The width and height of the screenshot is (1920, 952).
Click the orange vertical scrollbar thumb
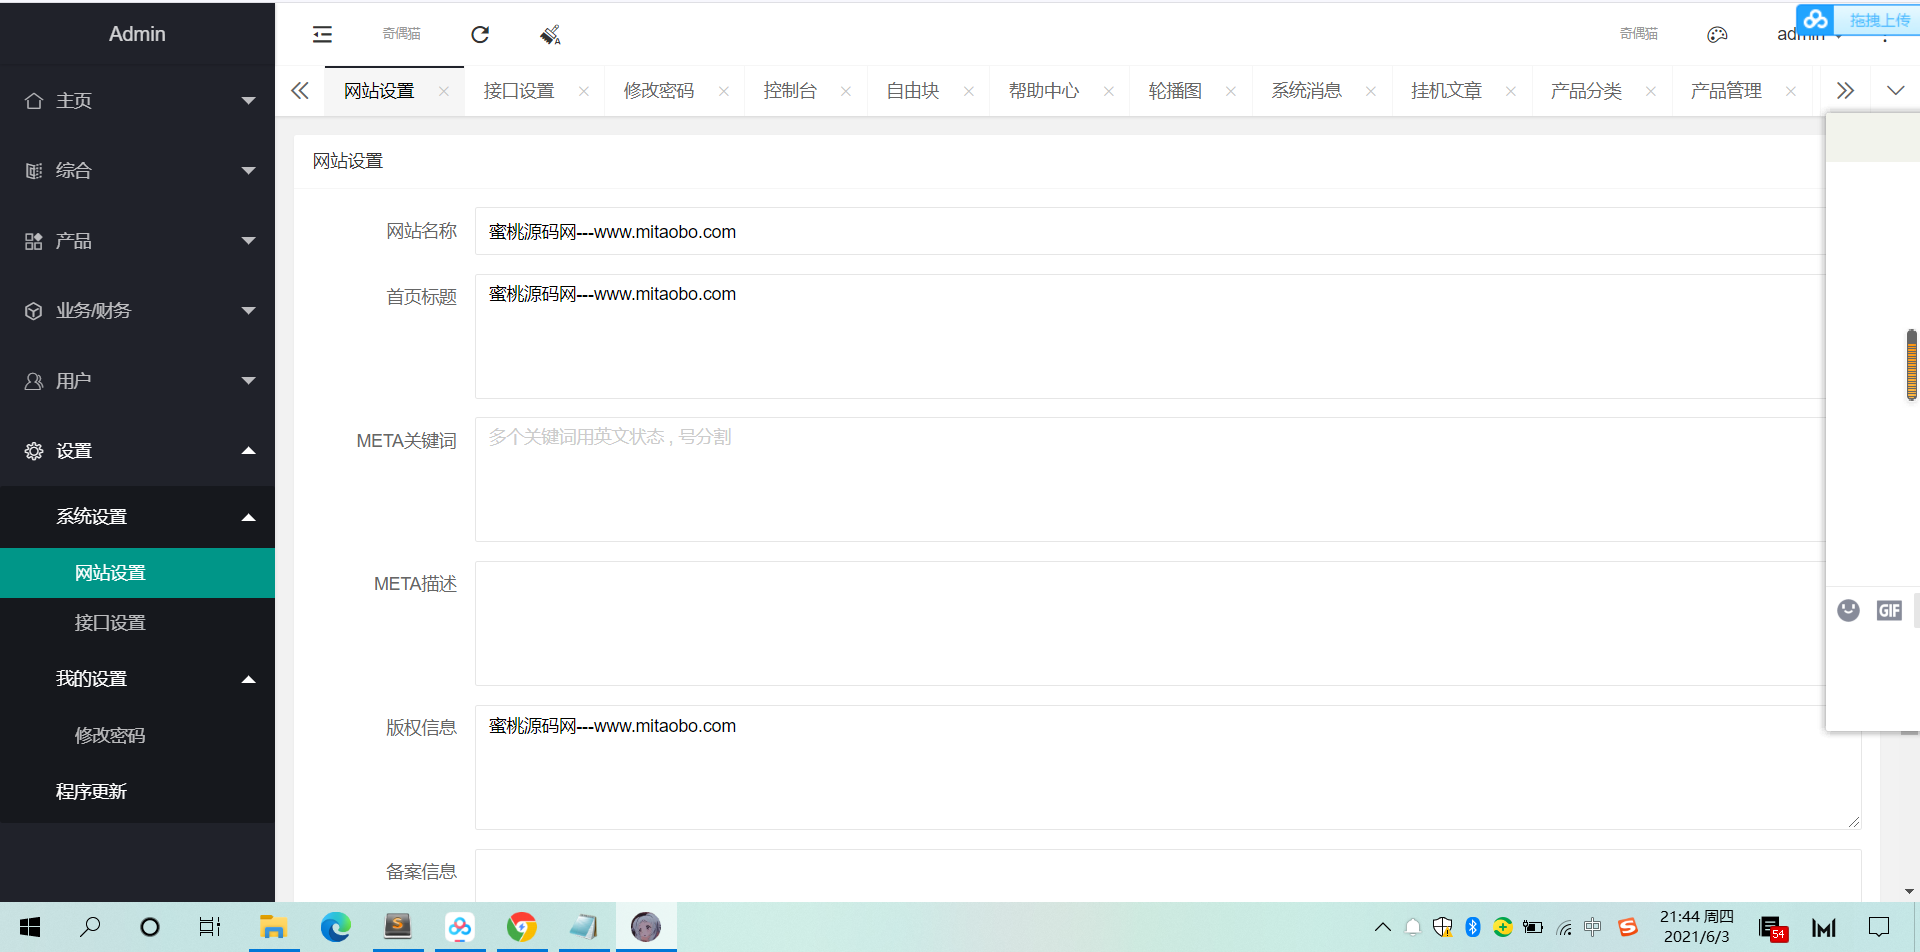pyautogui.click(x=1912, y=365)
